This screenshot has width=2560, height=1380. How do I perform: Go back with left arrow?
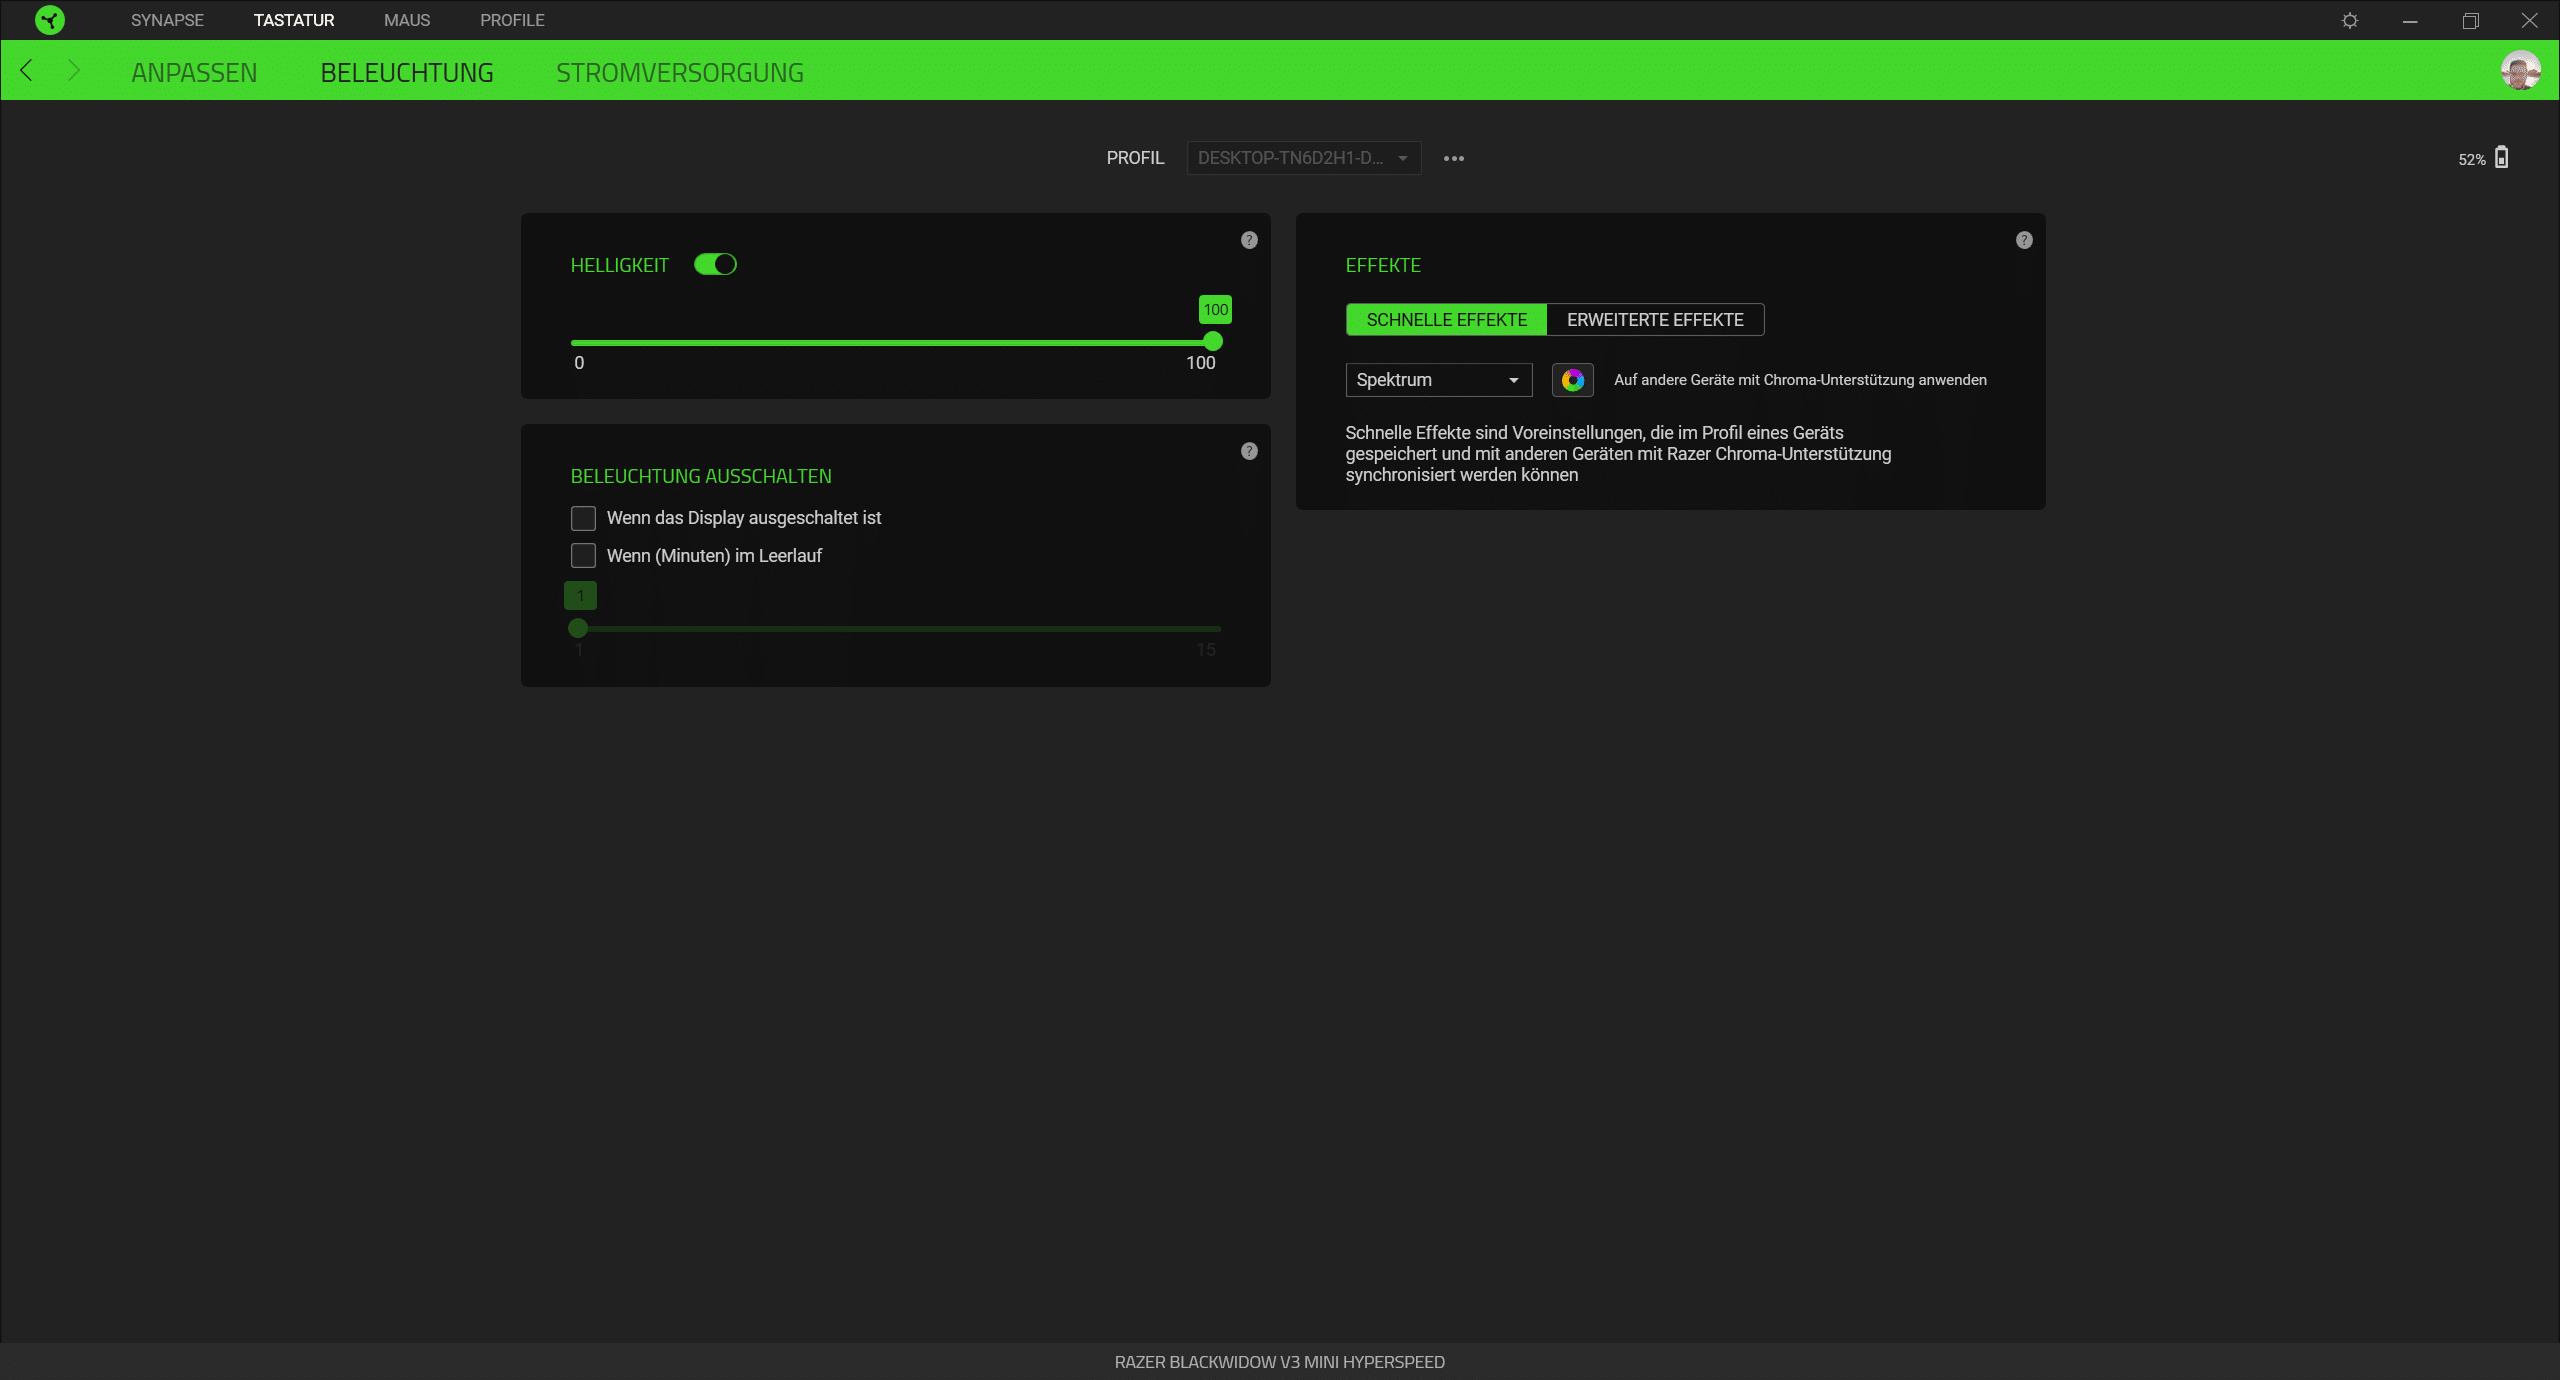coord(27,70)
